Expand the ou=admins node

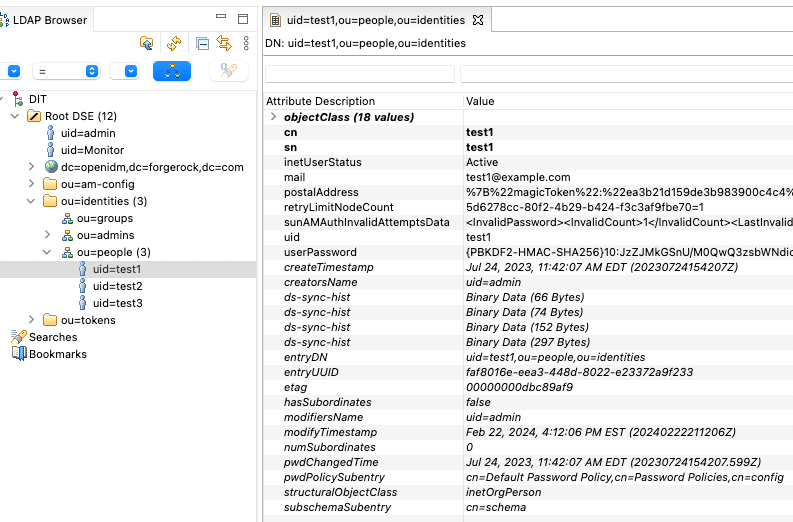48,235
